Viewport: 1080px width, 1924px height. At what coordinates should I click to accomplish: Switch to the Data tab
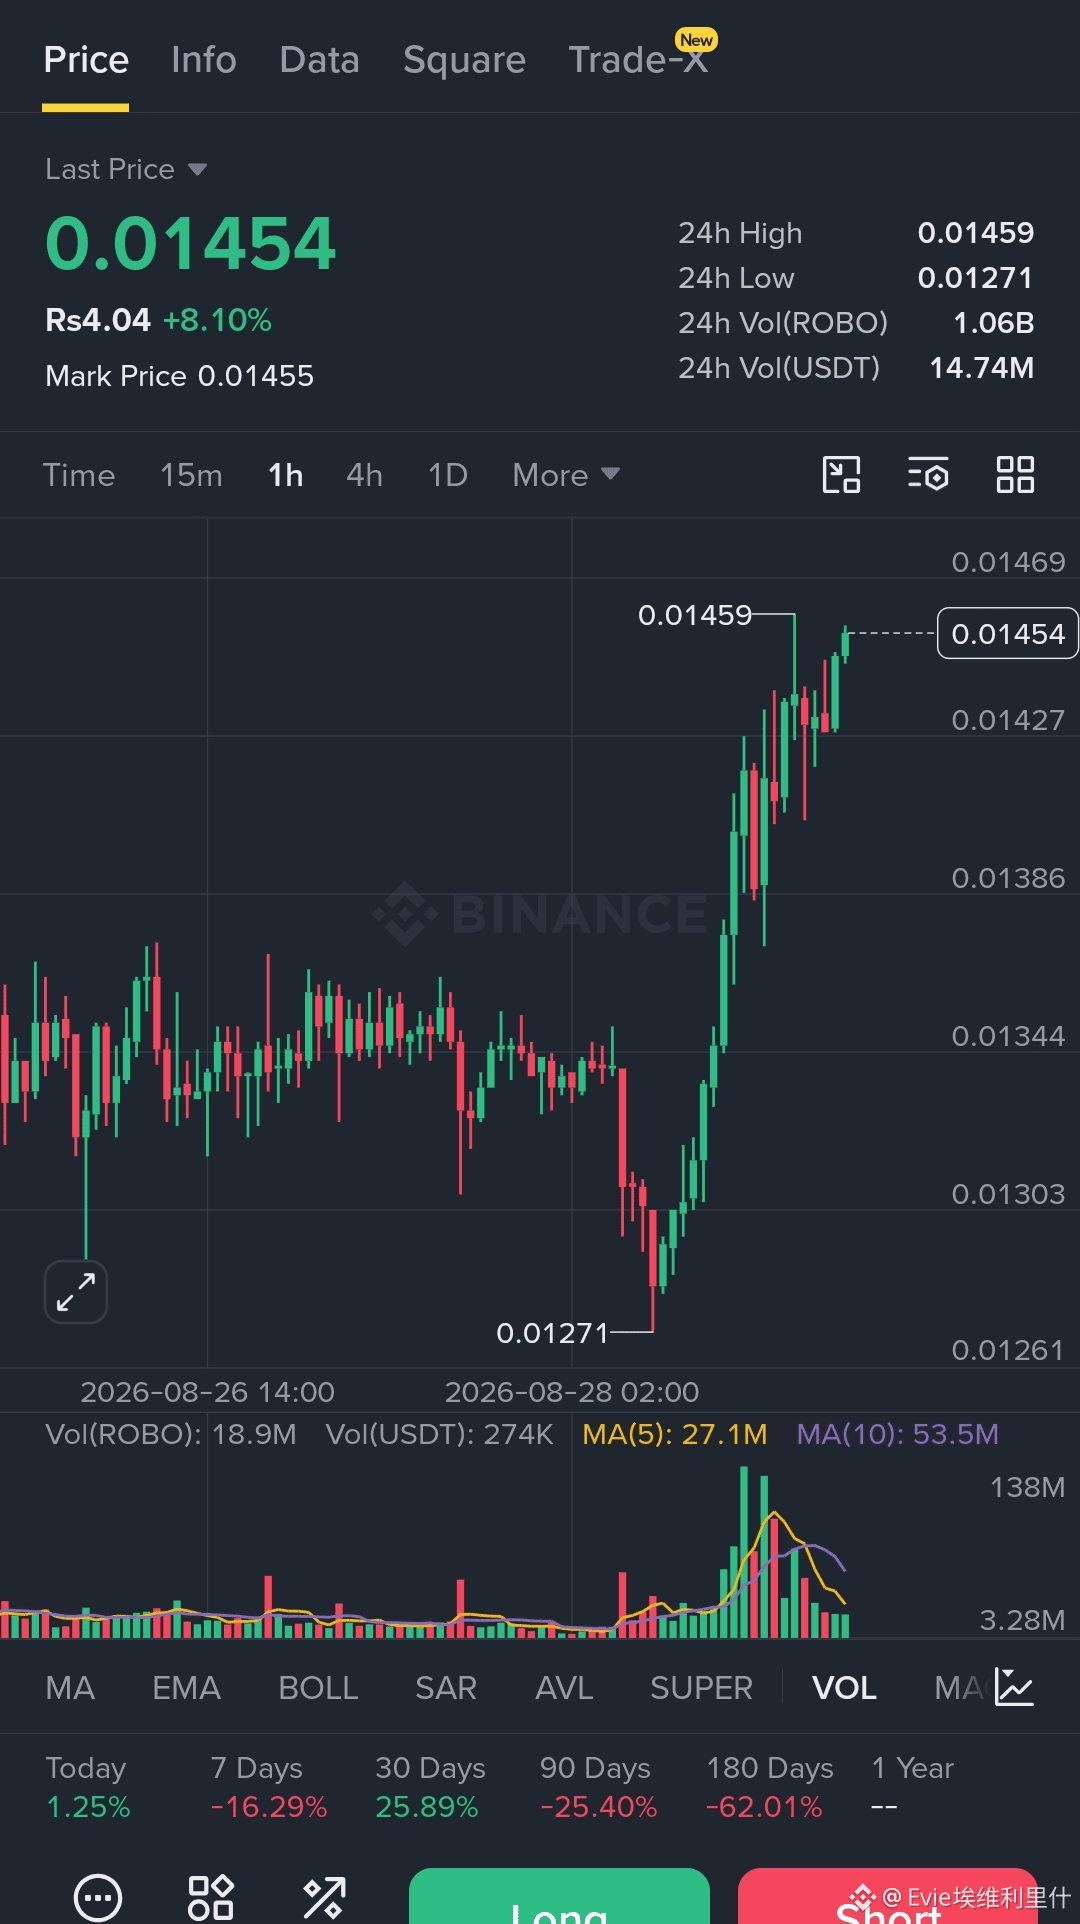tap(319, 60)
